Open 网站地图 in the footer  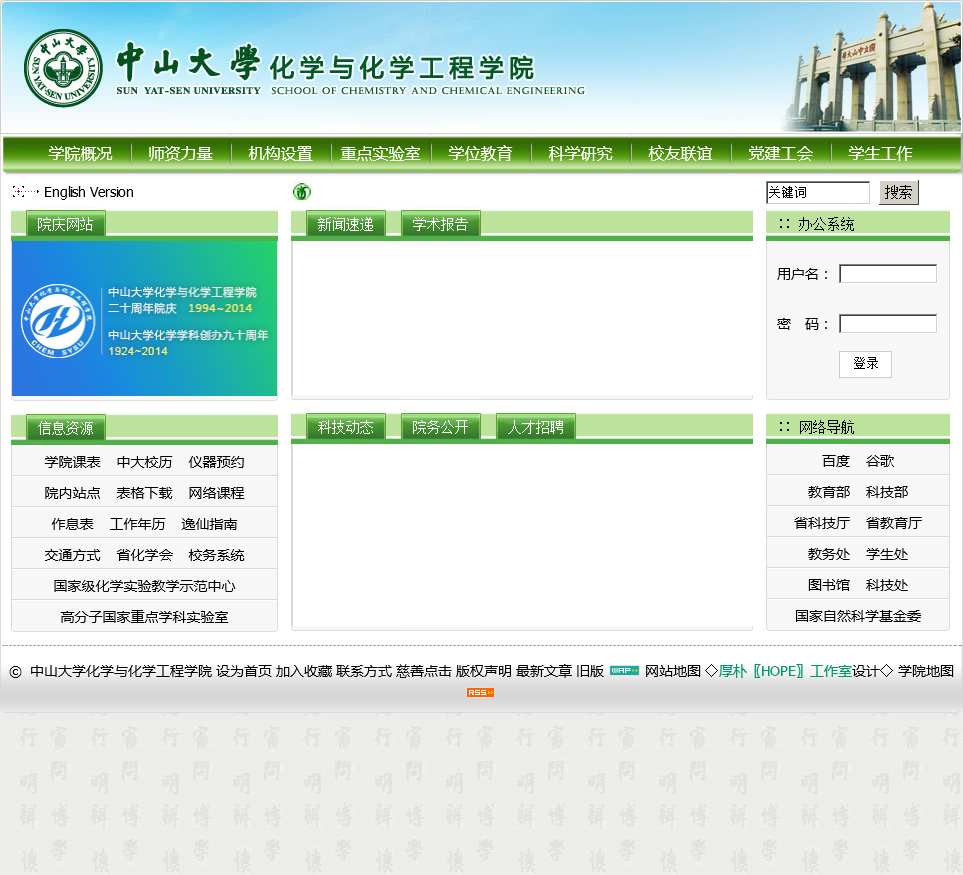pos(673,671)
